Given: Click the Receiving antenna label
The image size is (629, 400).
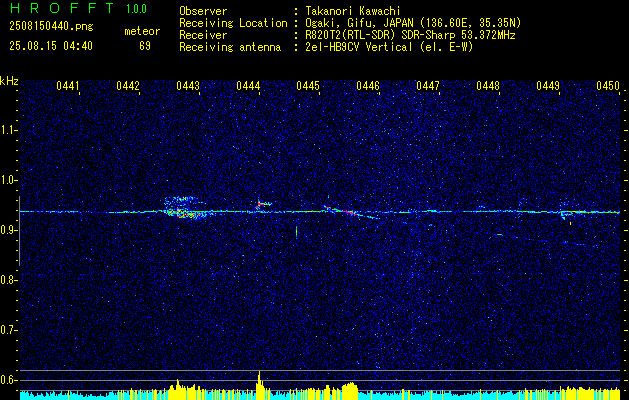Looking at the screenshot, I should tap(230, 47).
